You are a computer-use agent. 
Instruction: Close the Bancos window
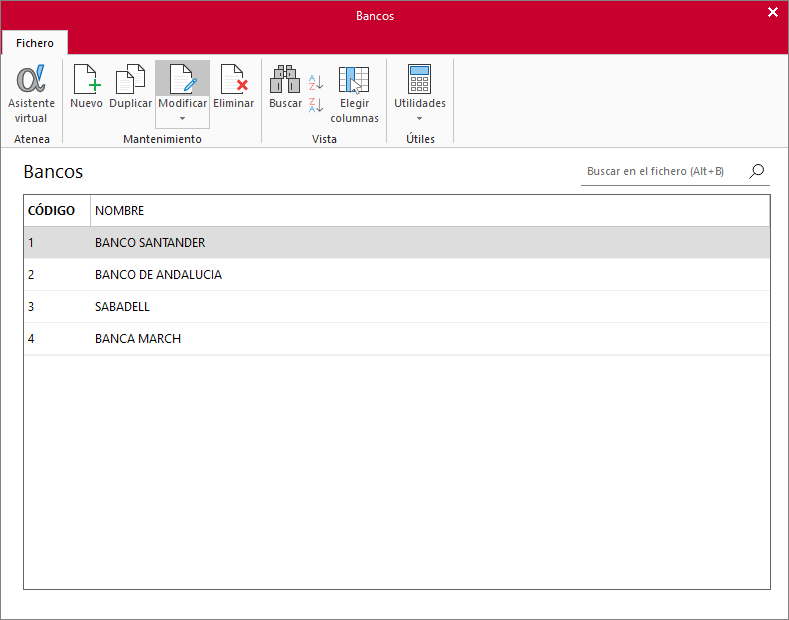point(773,12)
